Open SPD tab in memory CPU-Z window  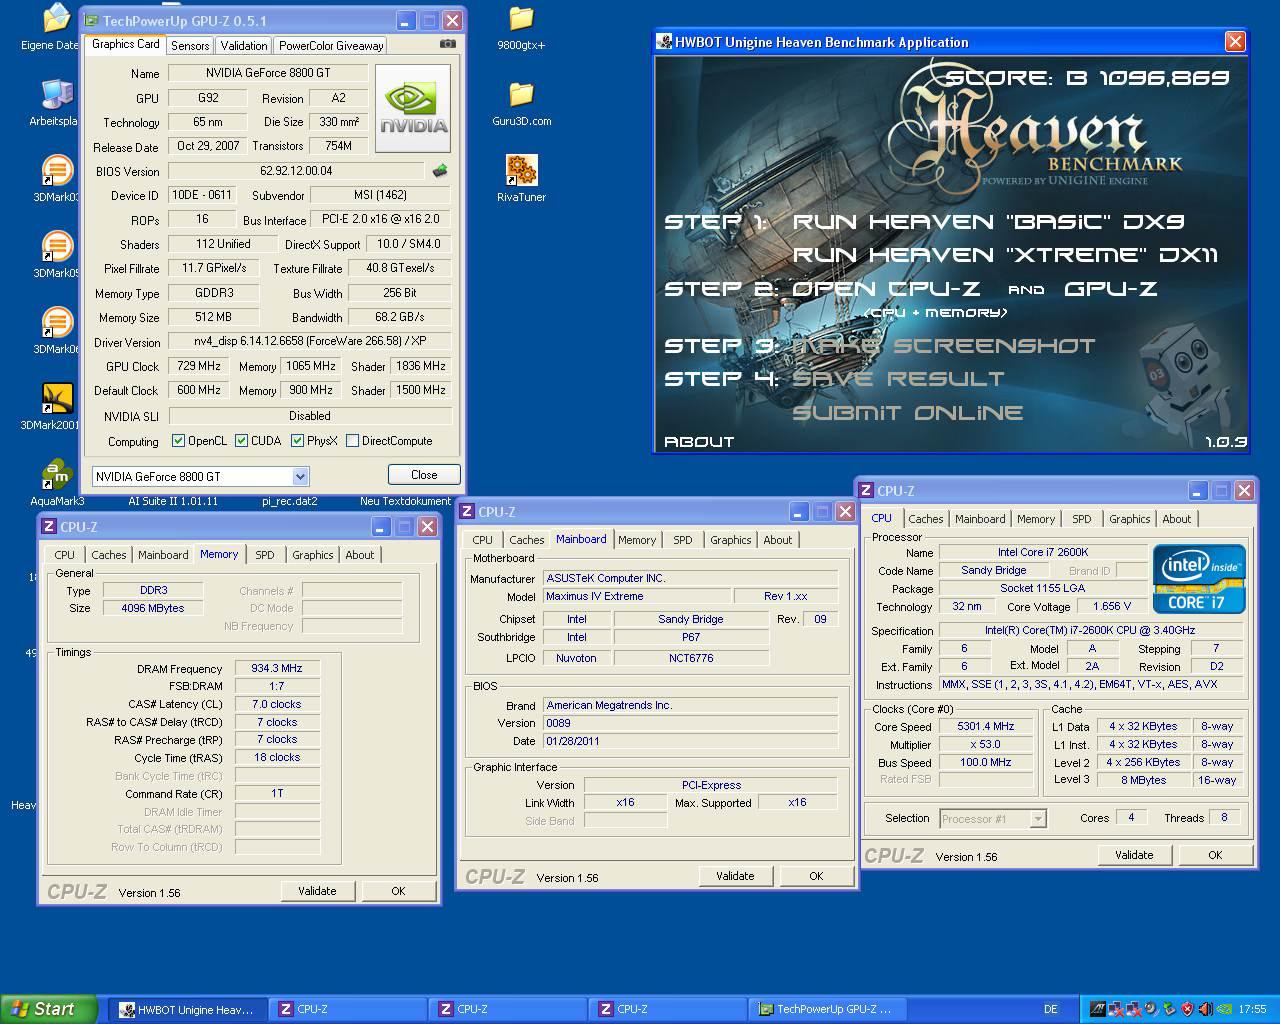coord(265,555)
